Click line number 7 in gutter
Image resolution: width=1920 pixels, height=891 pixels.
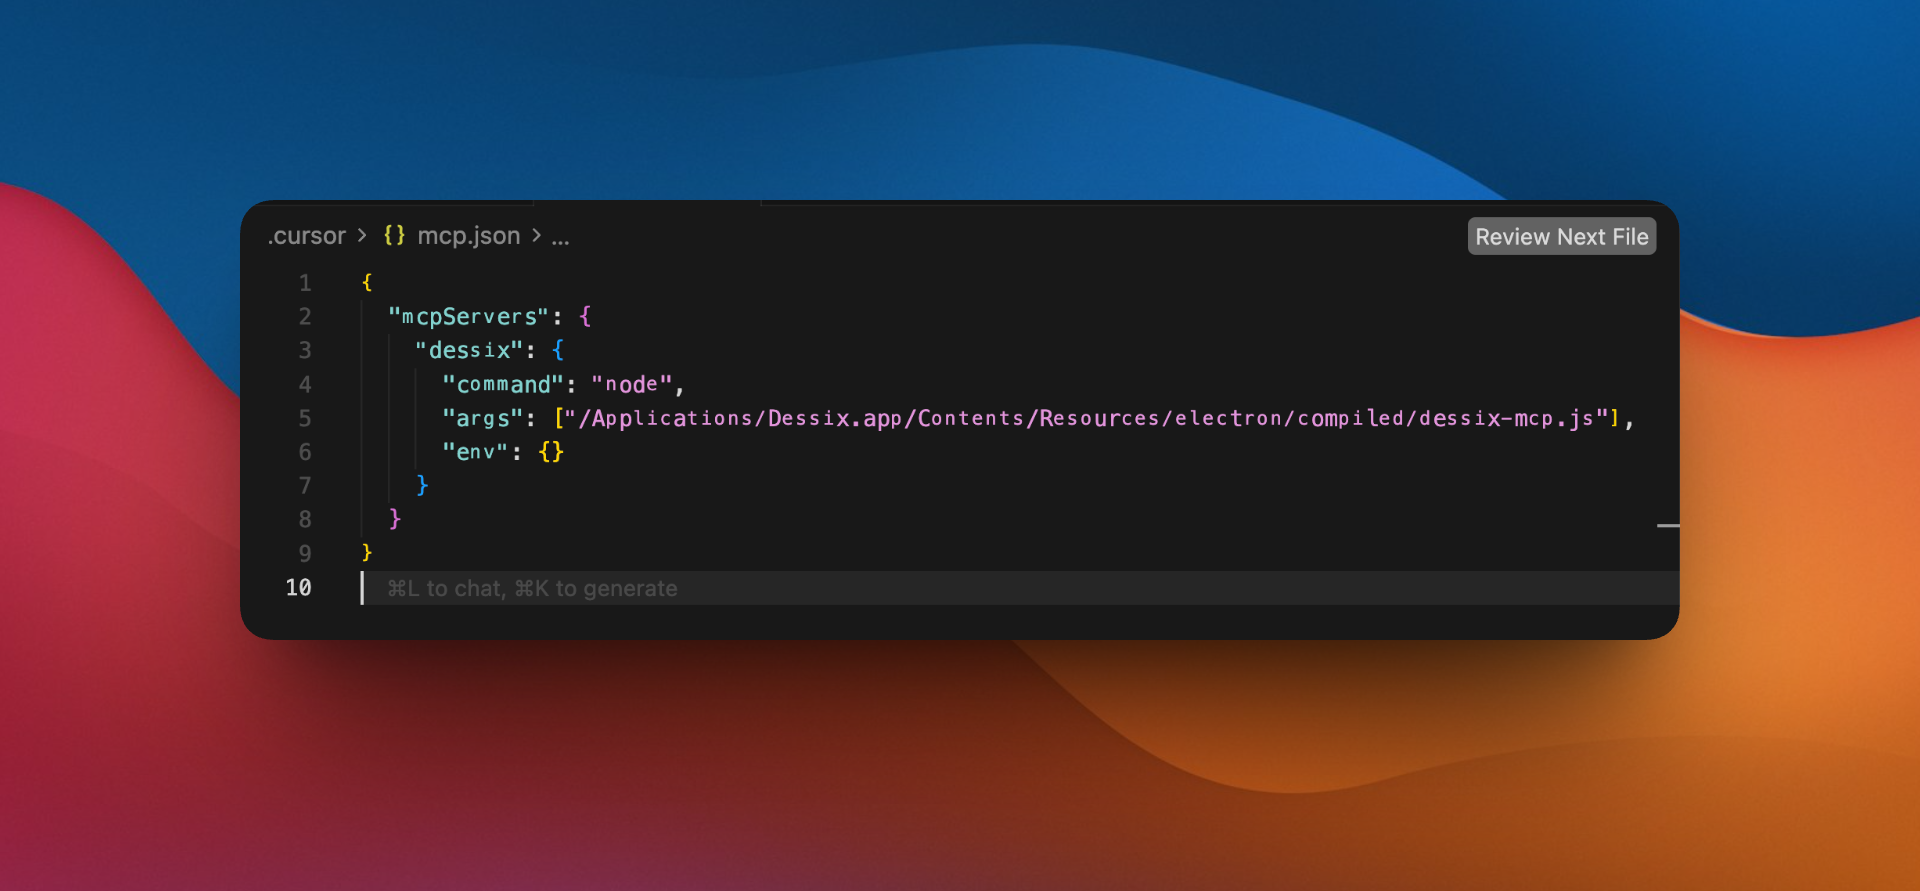pyautogui.click(x=305, y=486)
